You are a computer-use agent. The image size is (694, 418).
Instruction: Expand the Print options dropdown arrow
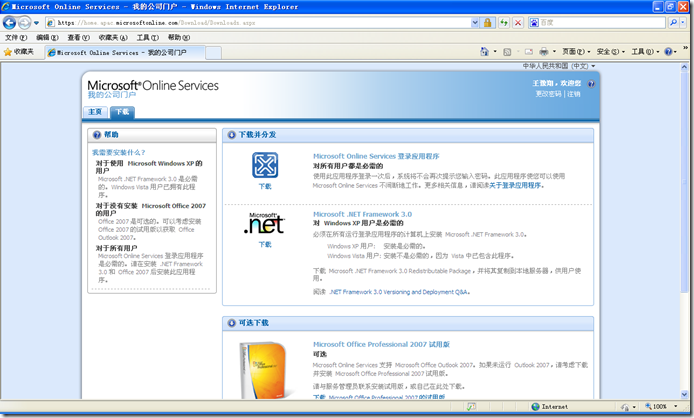tap(554, 52)
